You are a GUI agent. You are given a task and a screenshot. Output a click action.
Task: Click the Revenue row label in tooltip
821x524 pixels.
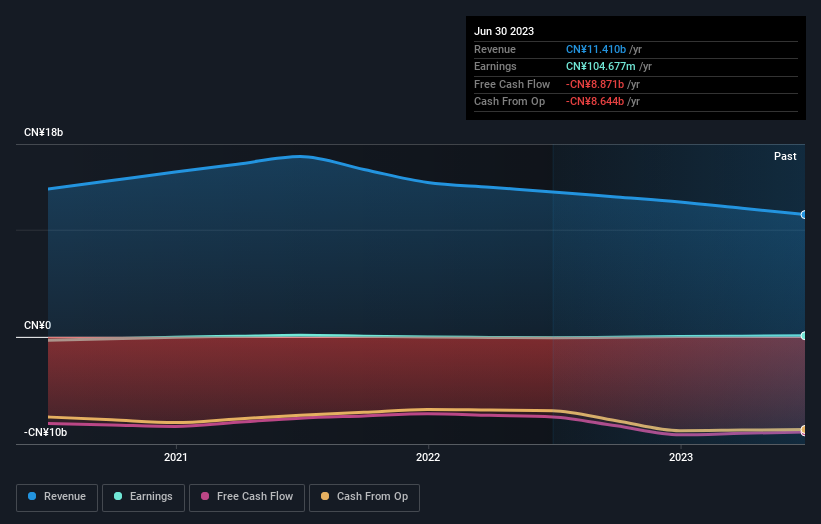click(495, 49)
